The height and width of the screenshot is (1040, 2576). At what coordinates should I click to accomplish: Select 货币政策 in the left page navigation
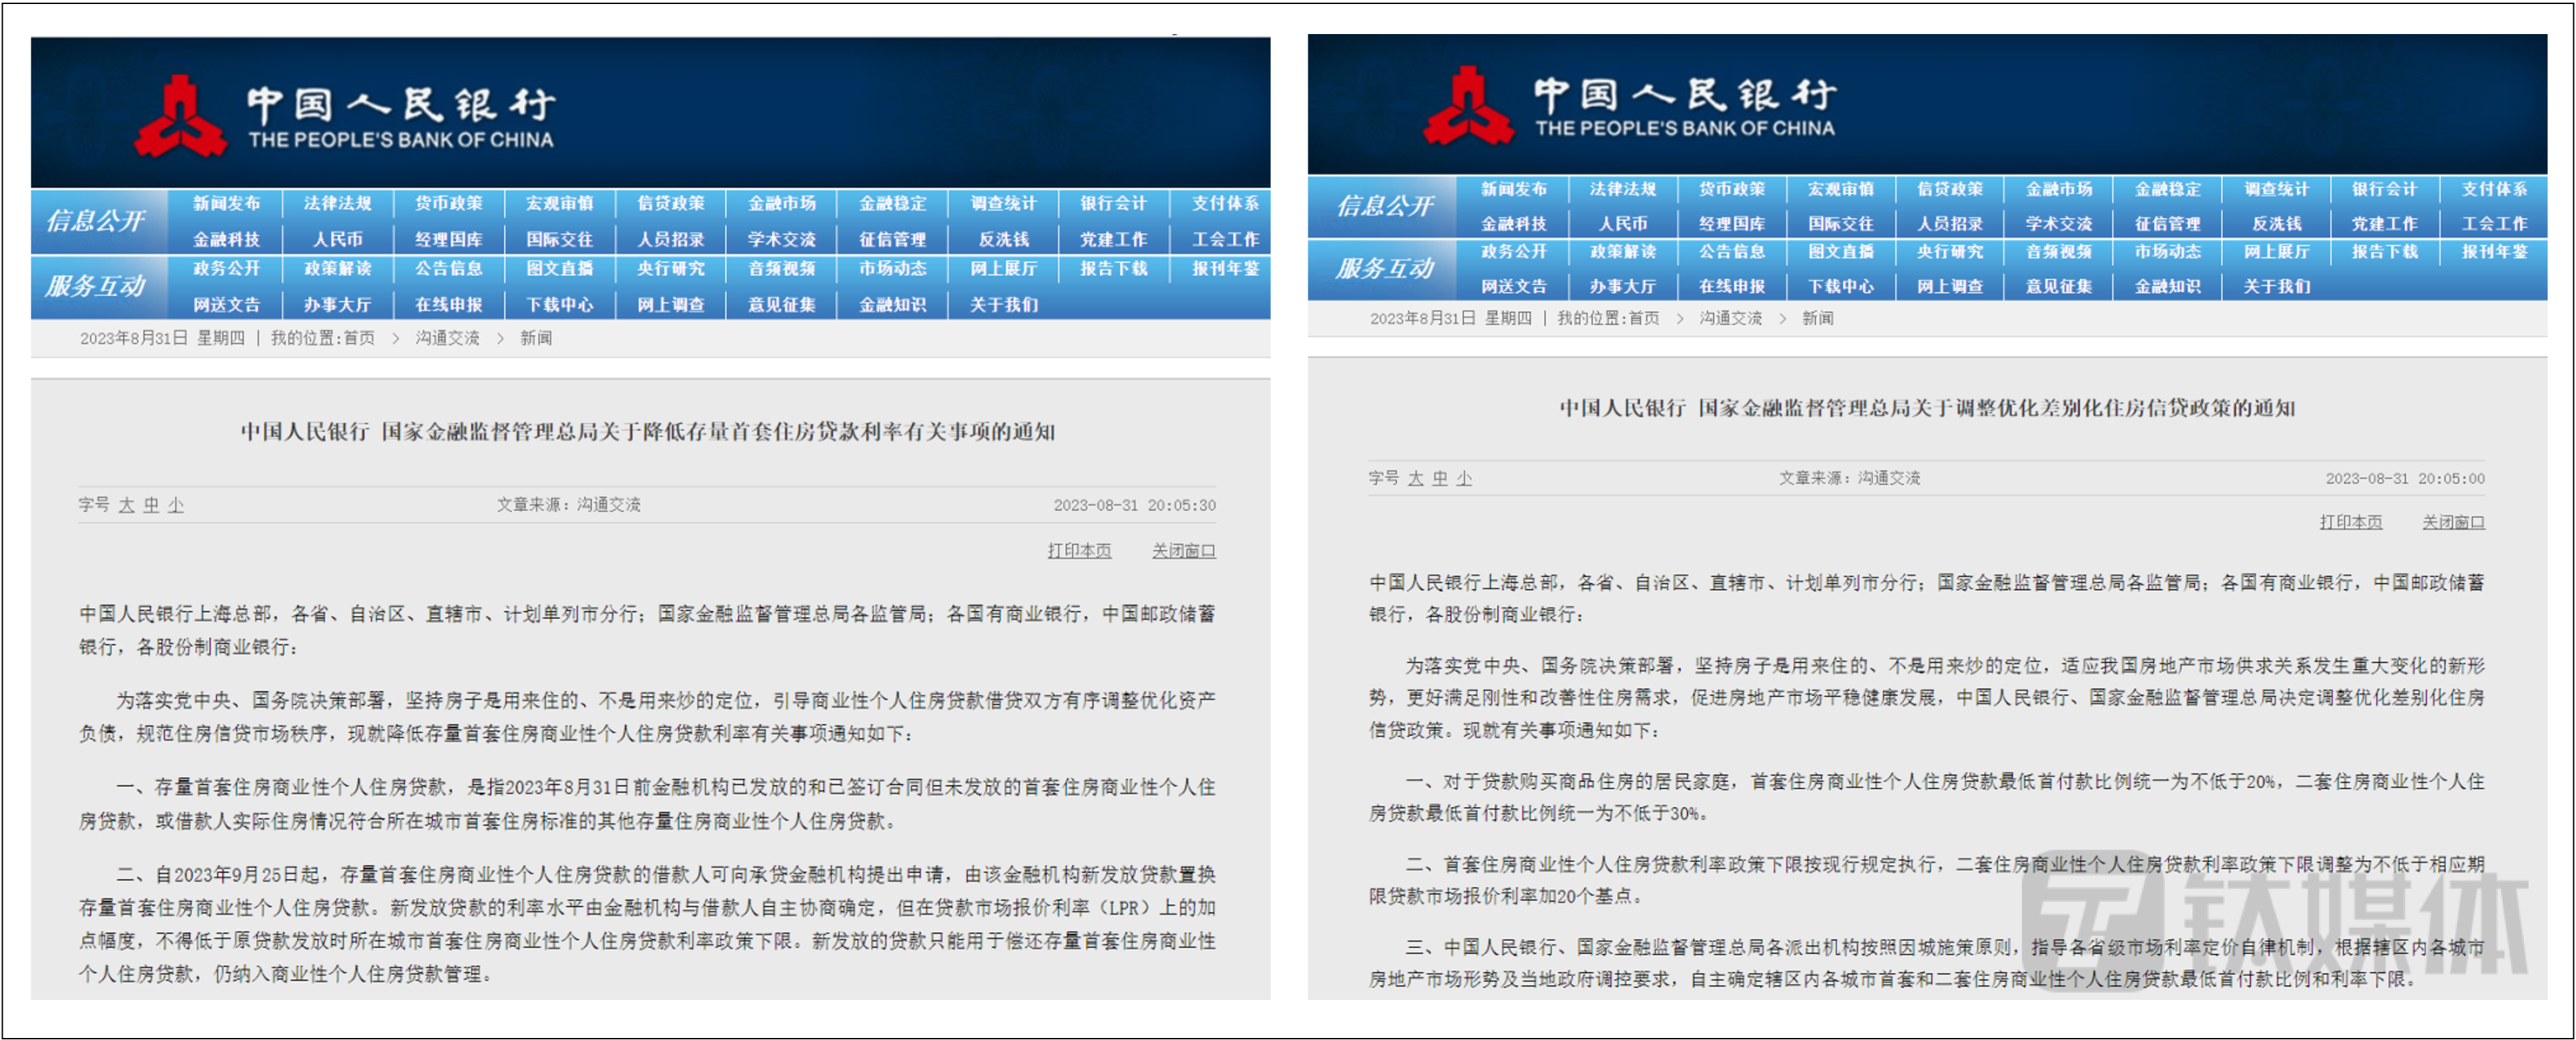tap(449, 203)
